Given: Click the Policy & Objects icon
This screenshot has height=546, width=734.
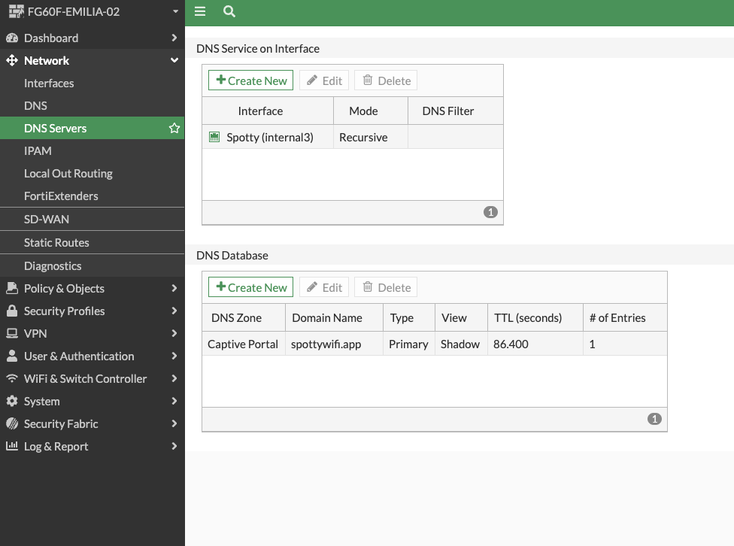Looking at the screenshot, I should 12,288.
